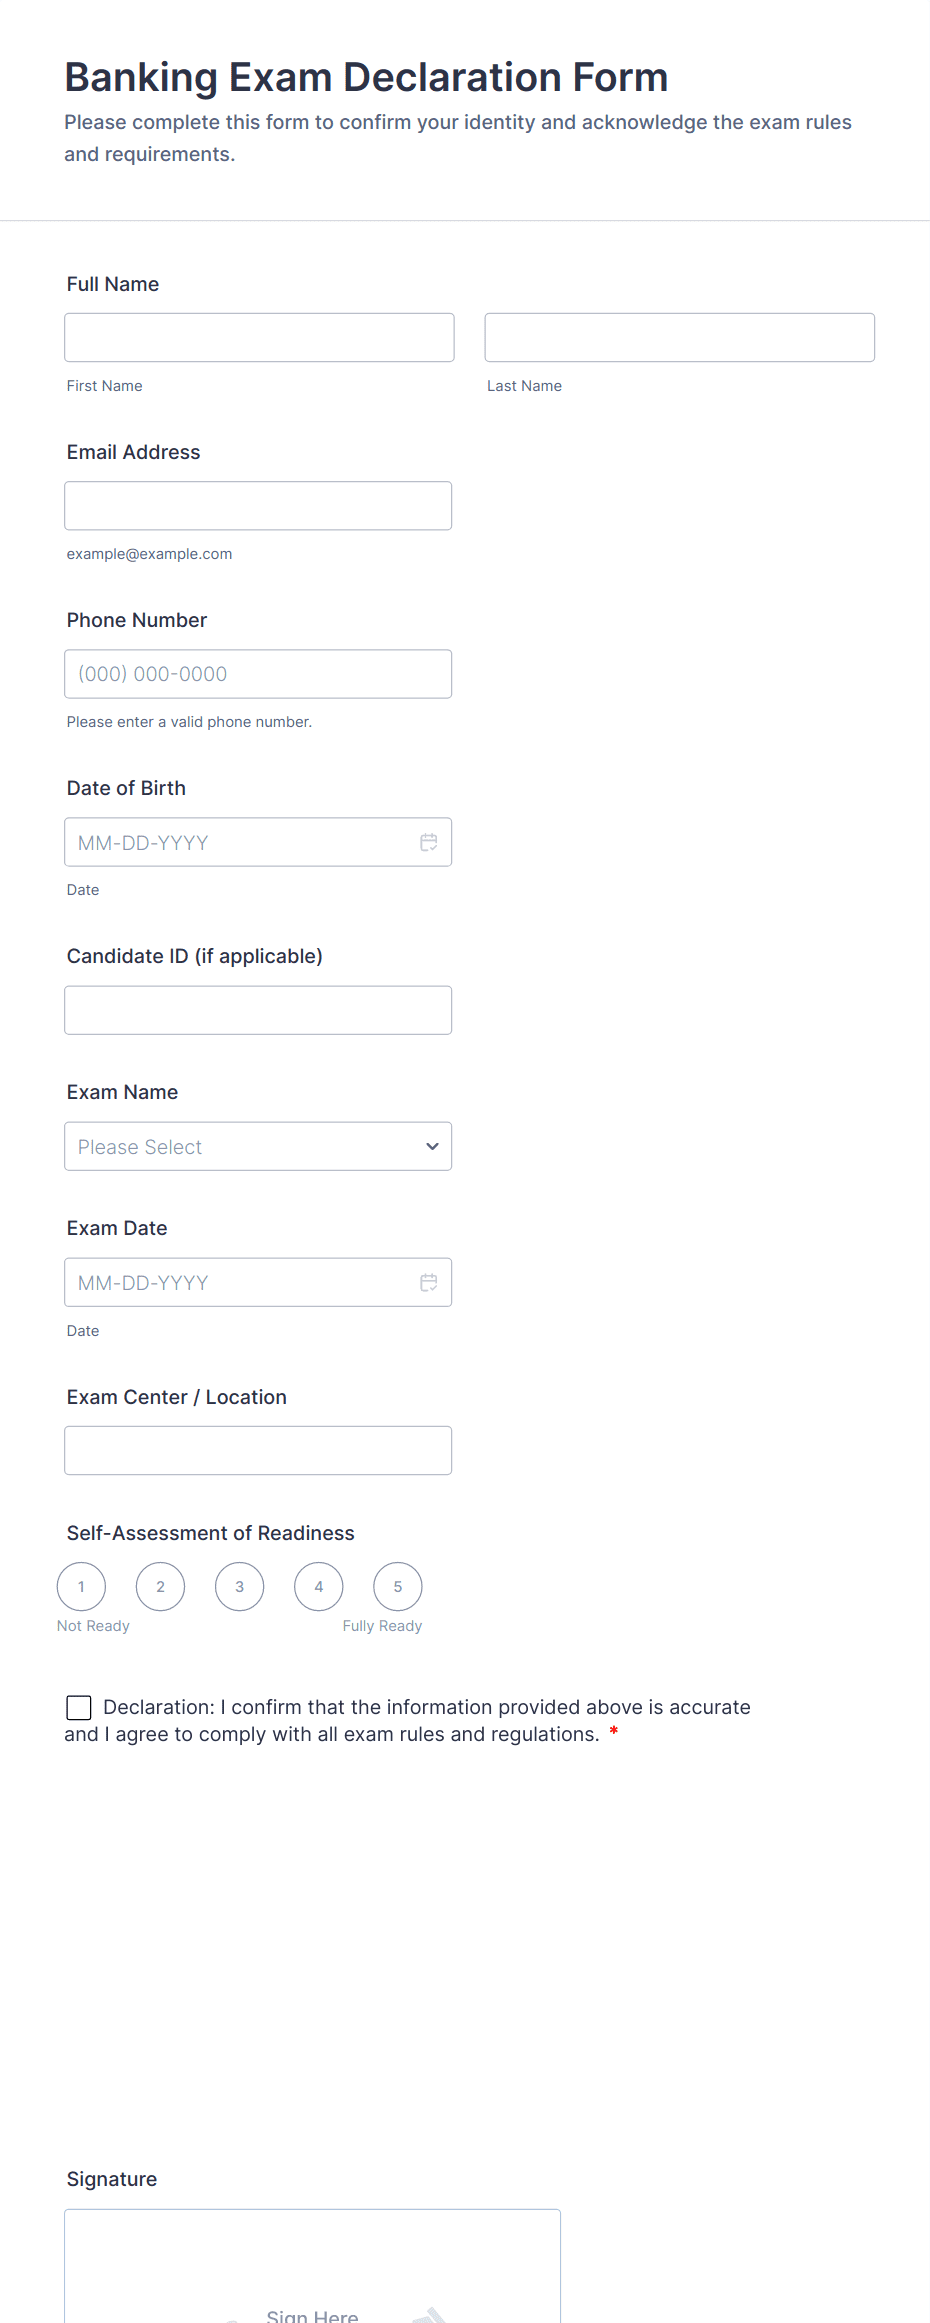
Task: Click the Phone Number input field
Action: coord(258,674)
